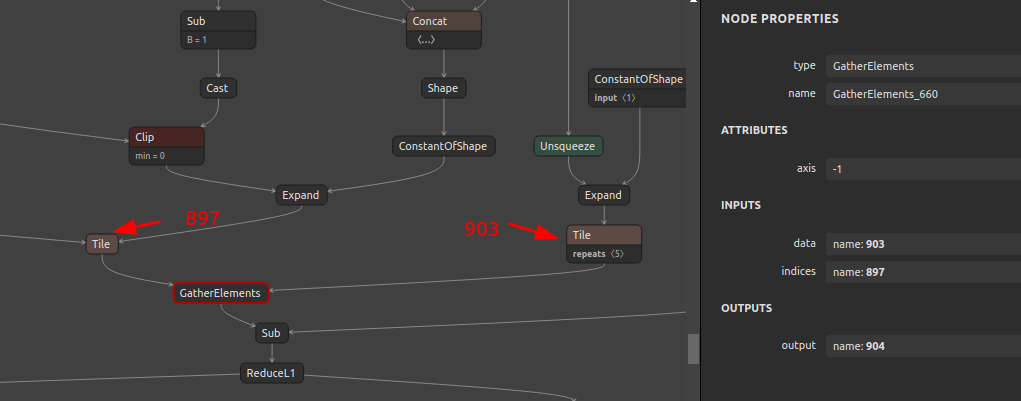This screenshot has height=401, width=1021.
Task: Select the ReduceL1 node
Action: (x=272, y=373)
